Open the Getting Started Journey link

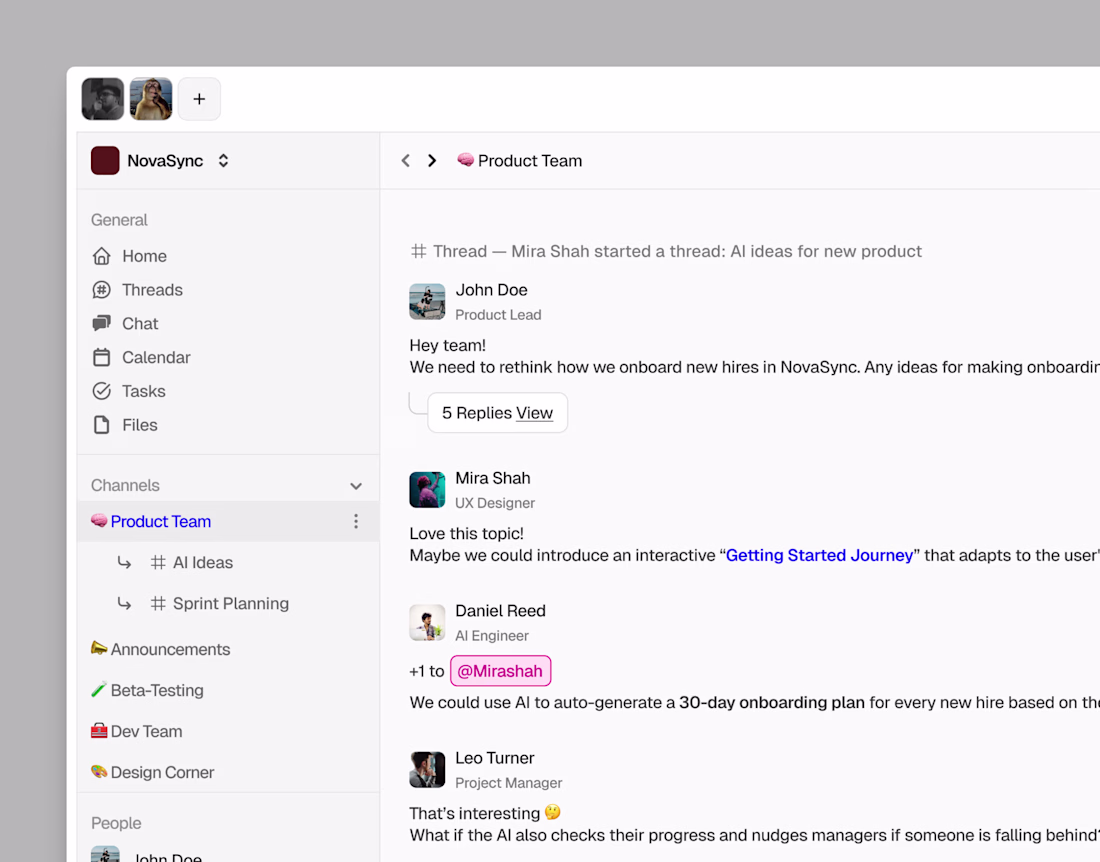point(819,555)
